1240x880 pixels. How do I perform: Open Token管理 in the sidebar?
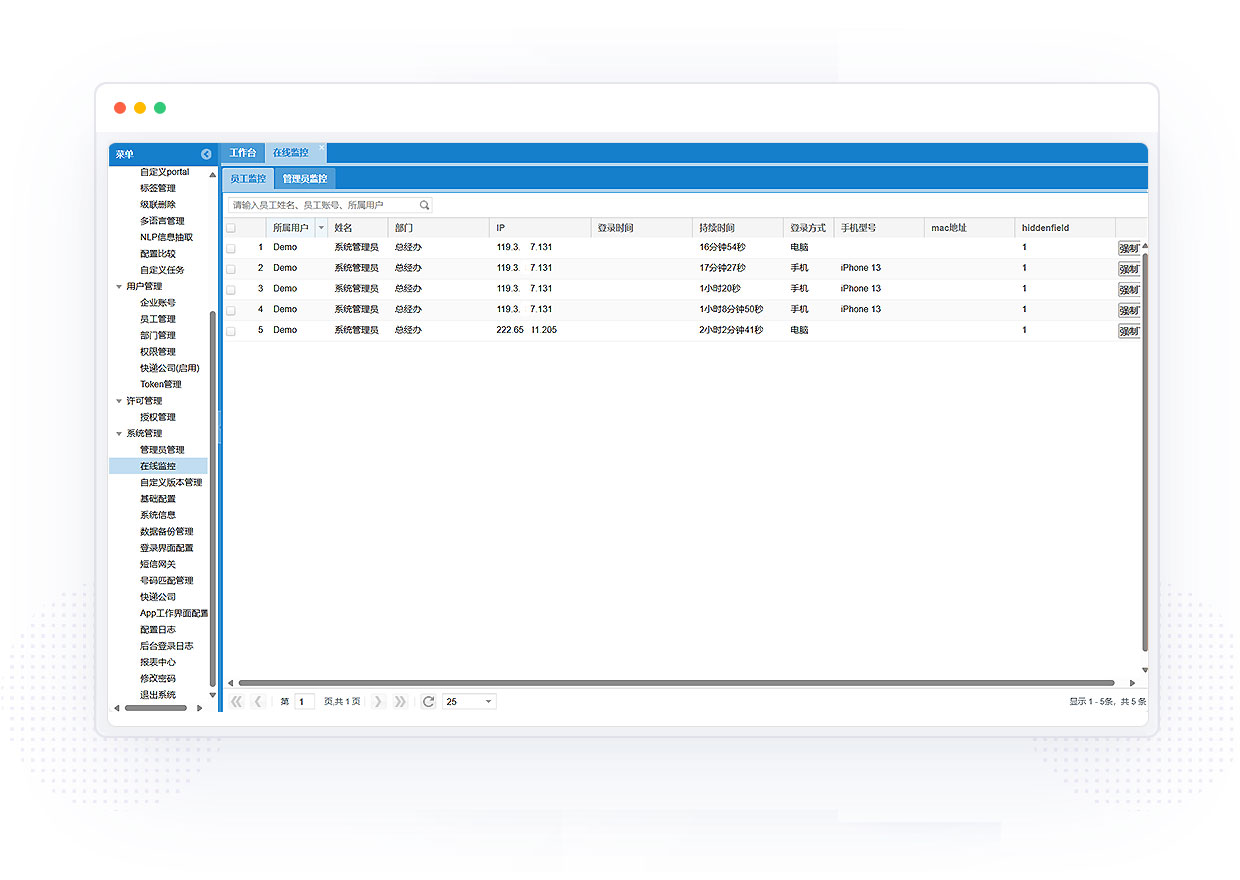tap(161, 384)
